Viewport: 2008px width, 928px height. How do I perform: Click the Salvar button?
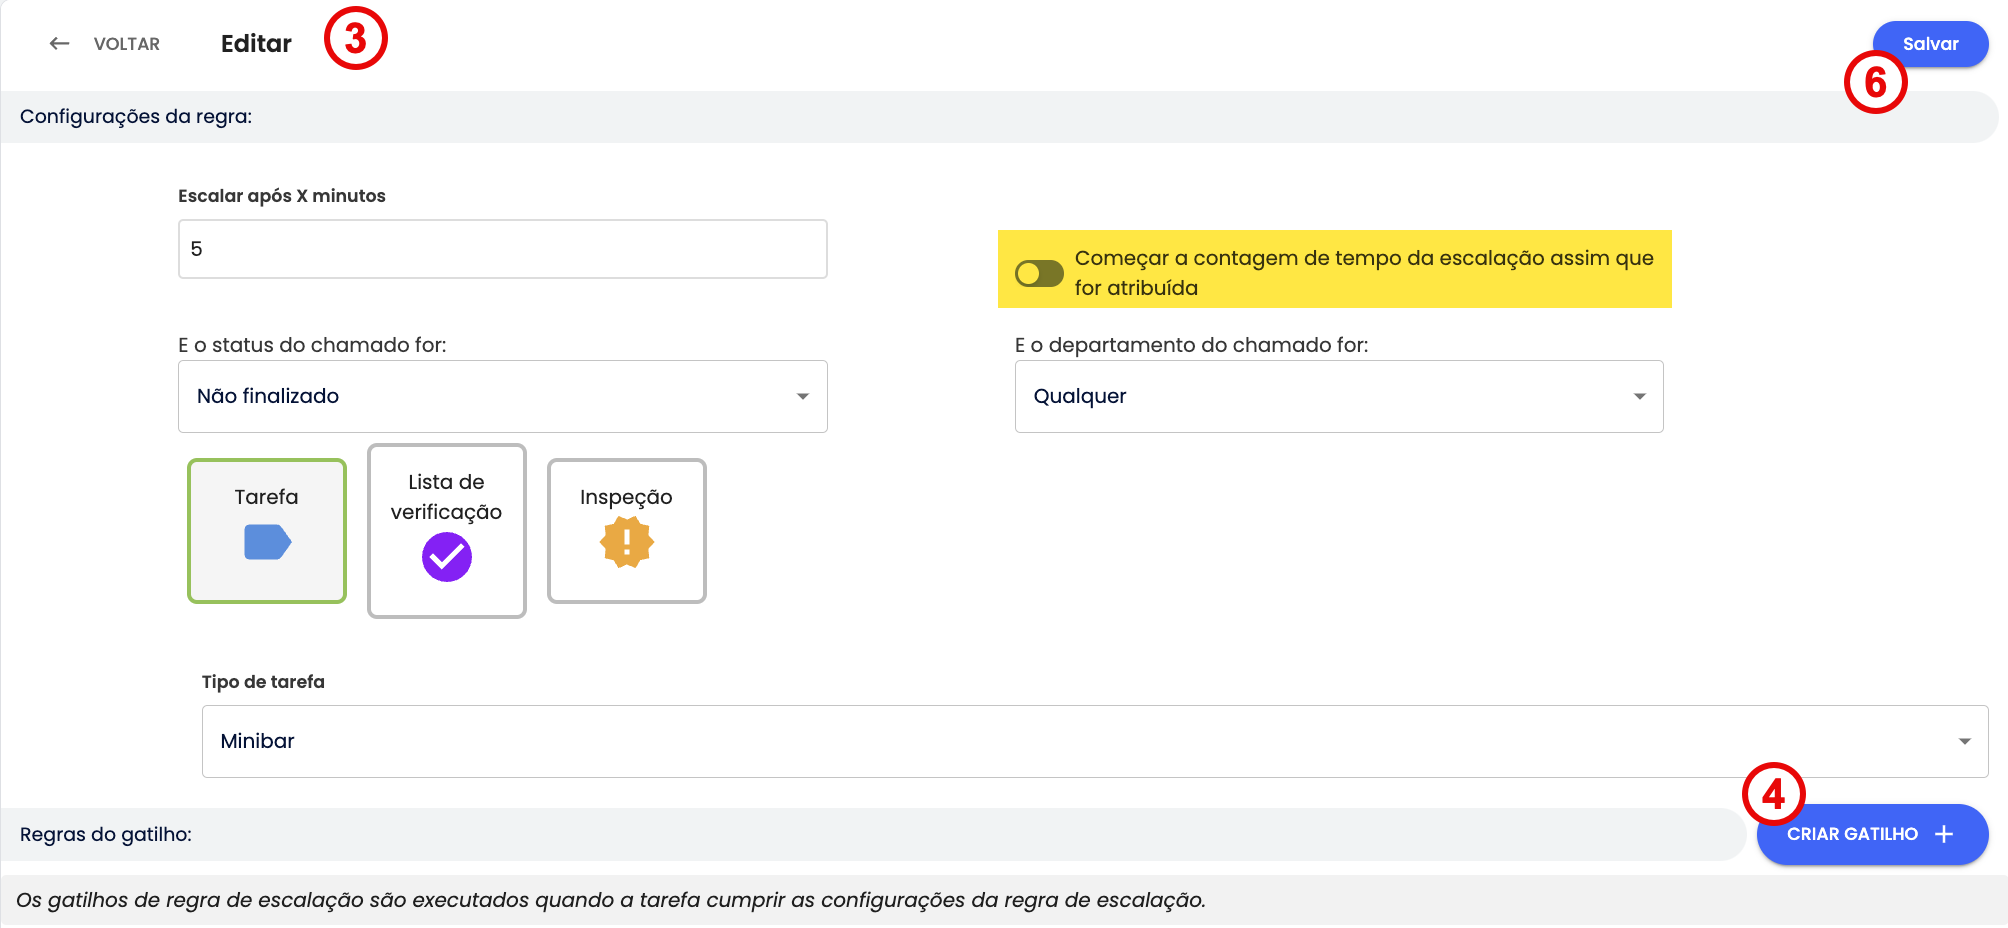(x=1930, y=44)
